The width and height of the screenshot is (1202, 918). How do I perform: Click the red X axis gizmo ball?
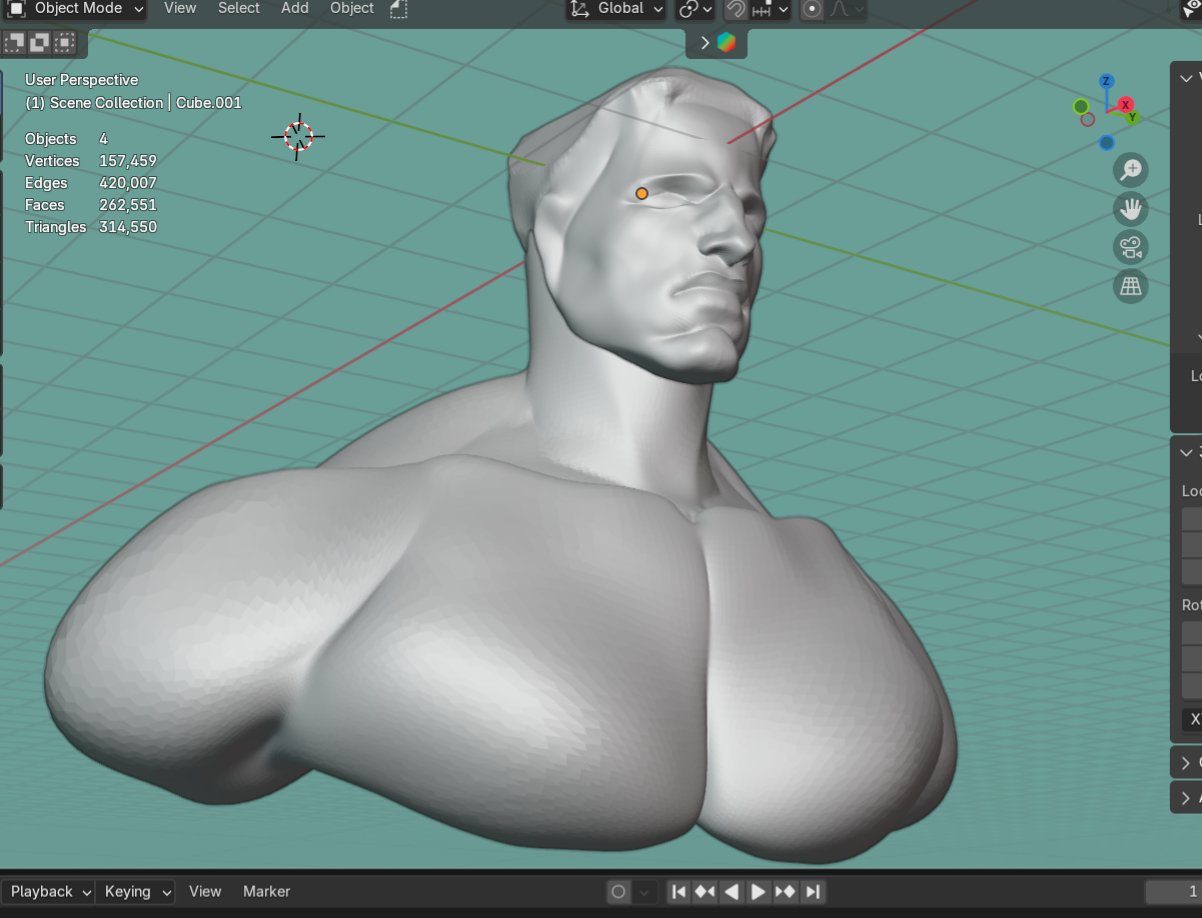pos(1126,105)
